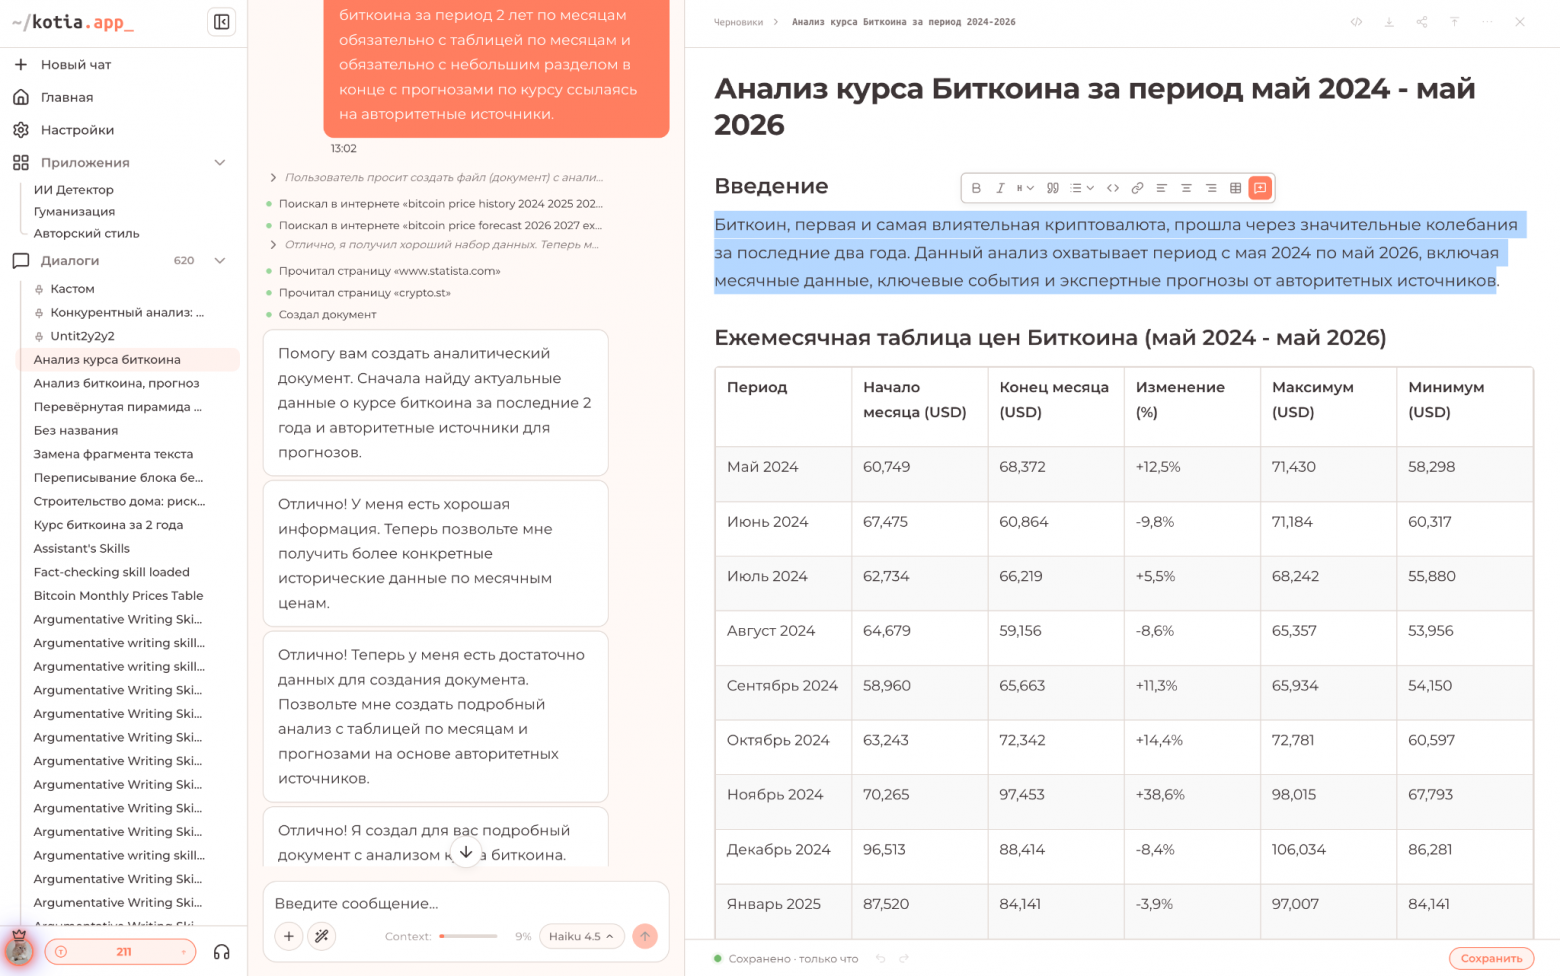Show the document source code view
This screenshot has width=1560, height=976.
click(x=1356, y=22)
